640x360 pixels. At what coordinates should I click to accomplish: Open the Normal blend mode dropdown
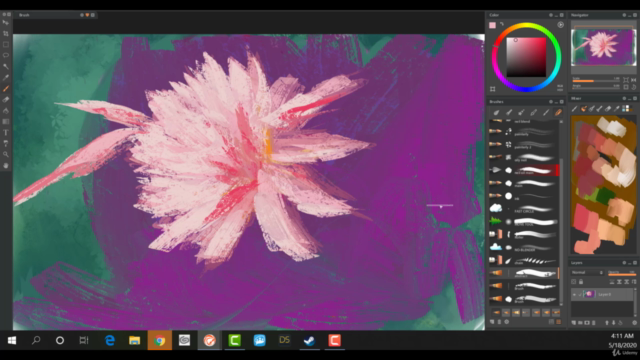(587, 272)
